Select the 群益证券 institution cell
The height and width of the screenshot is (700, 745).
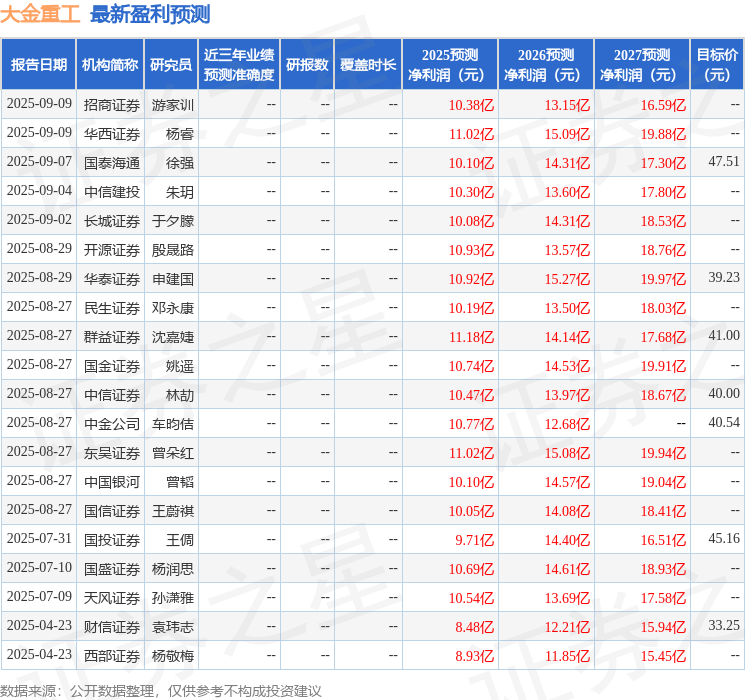coord(112,337)
